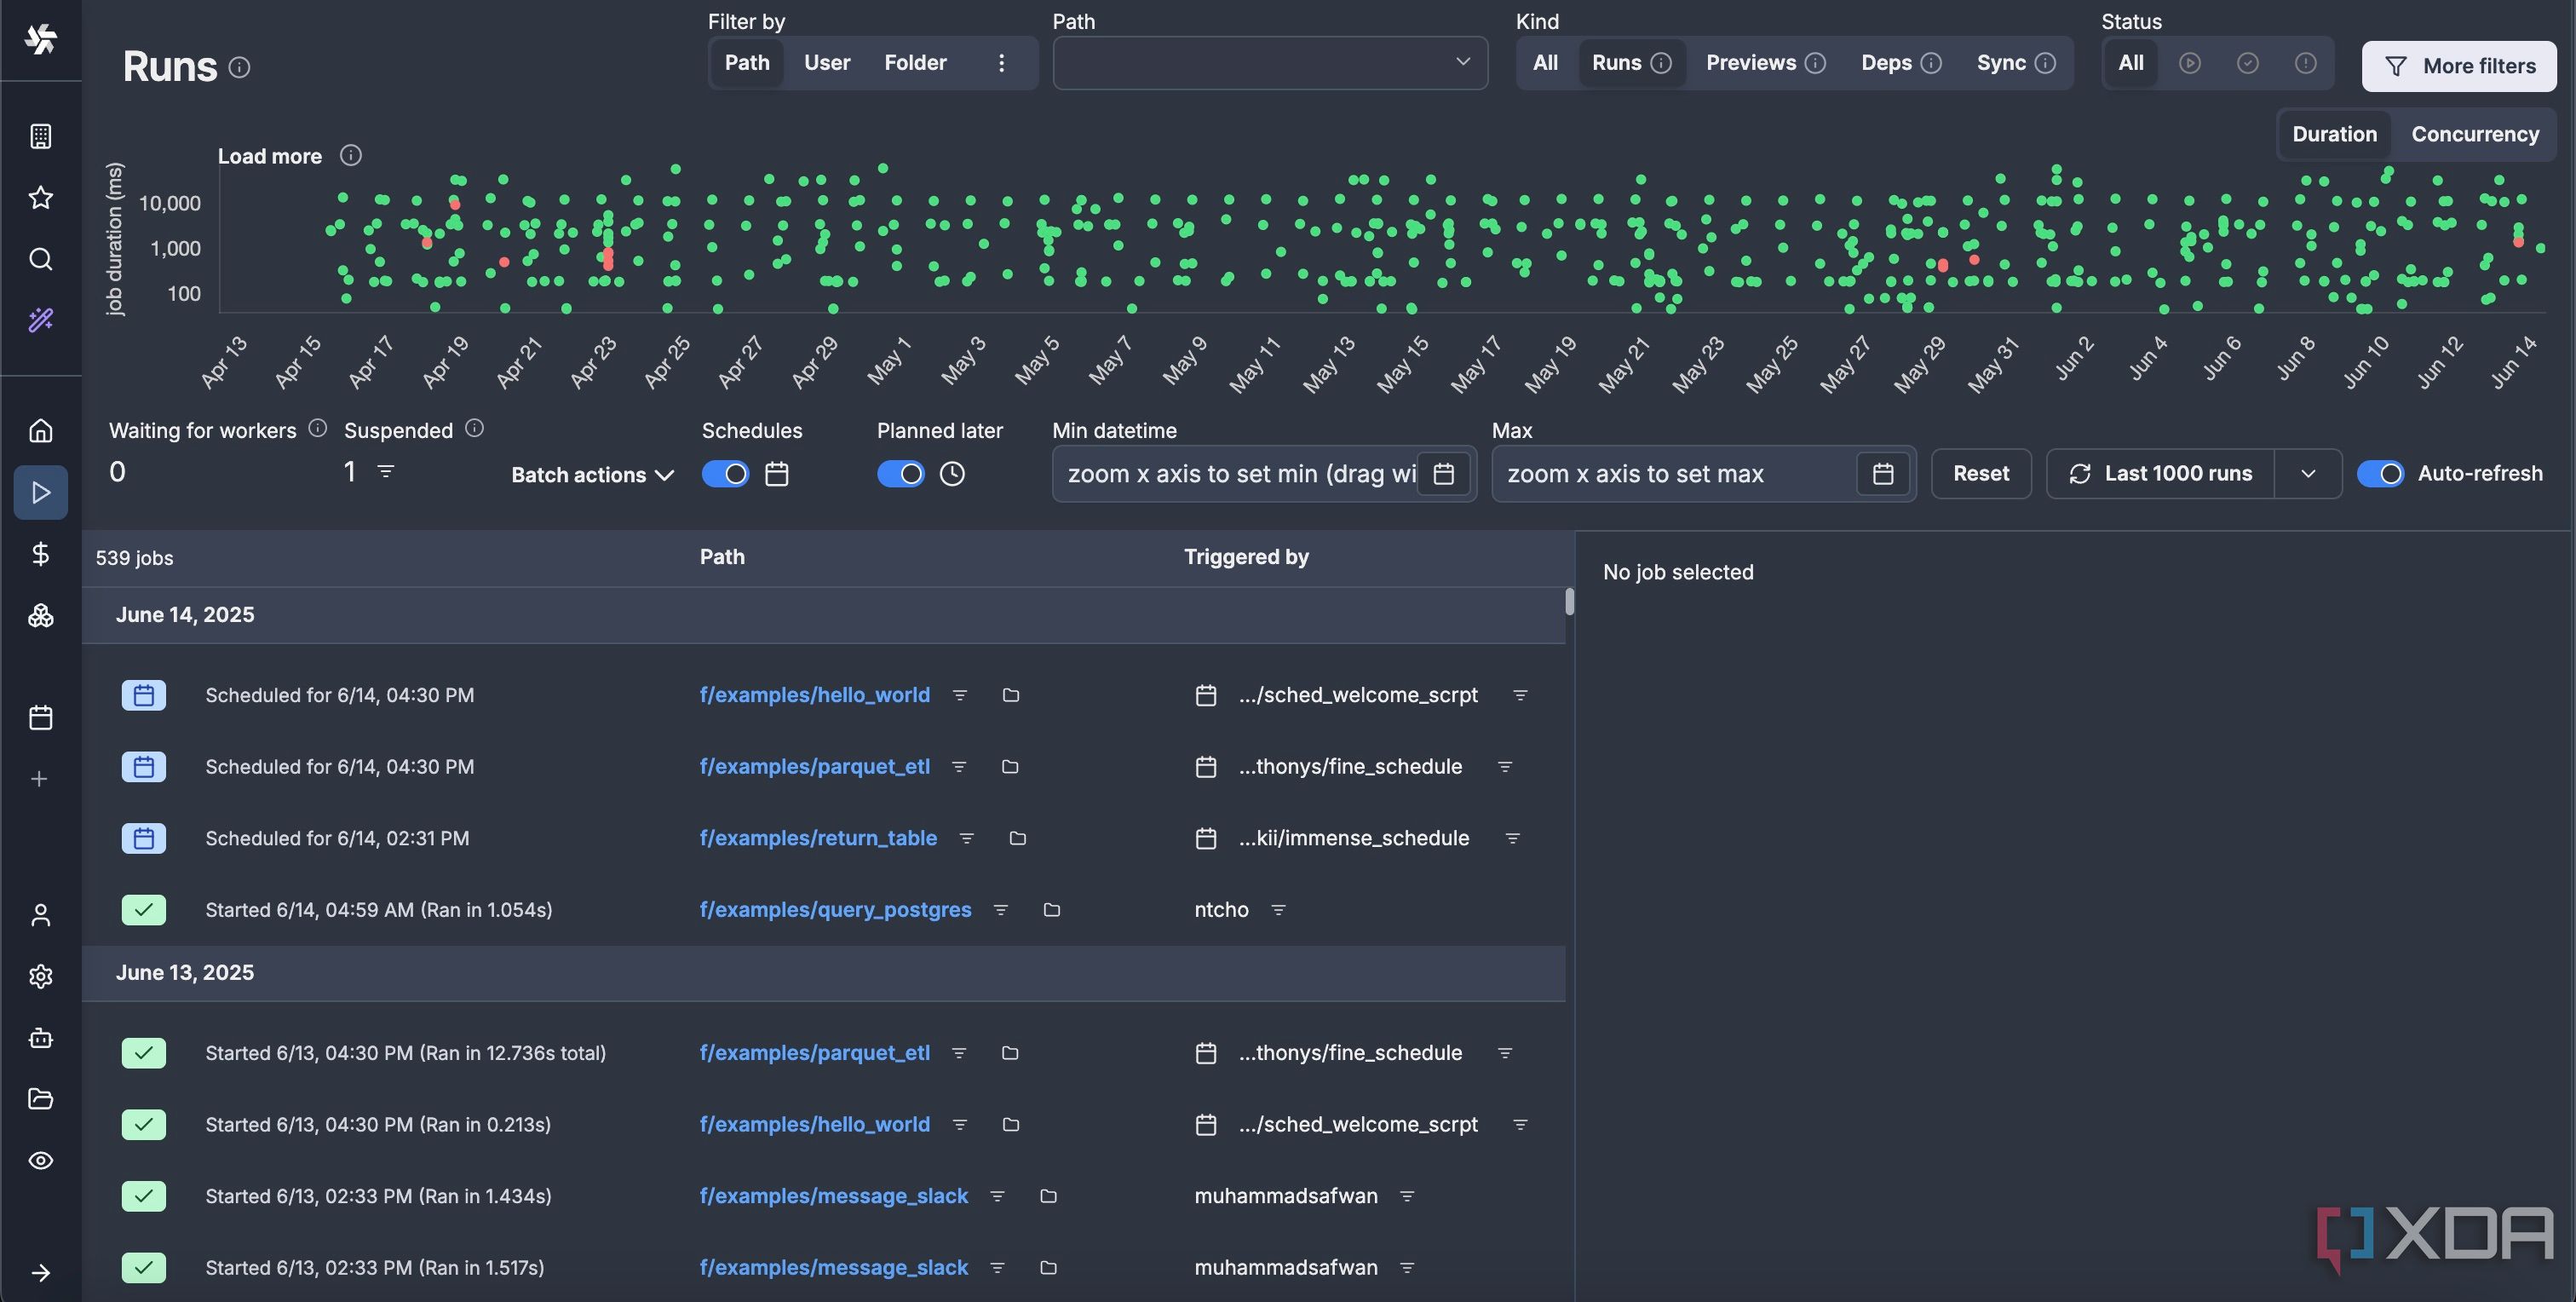Select User in Filter by group
Image resolution: width=2576 pixels, height=1302 pixels.
click(x=827, y=63)
